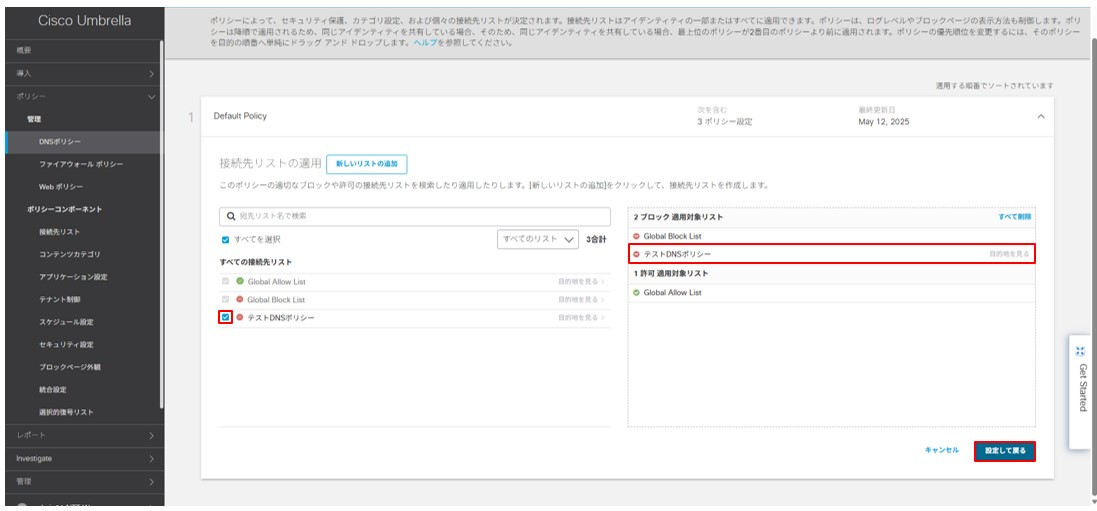1097x511 pixels.
Task: Click the 1 許可 適用対象リスト heading
Action: pos(671,274)
